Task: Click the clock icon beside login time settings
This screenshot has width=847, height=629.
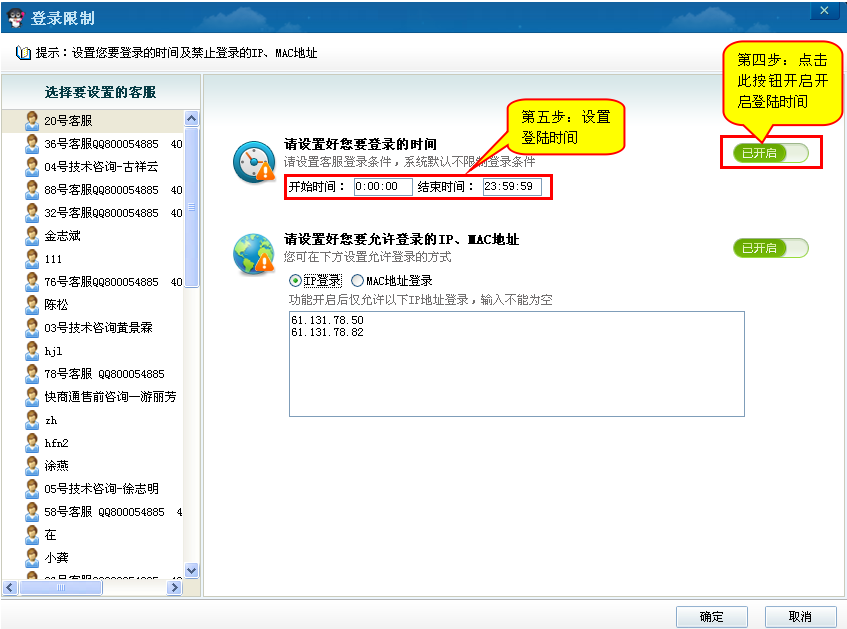Action: [x=253, y=162]
